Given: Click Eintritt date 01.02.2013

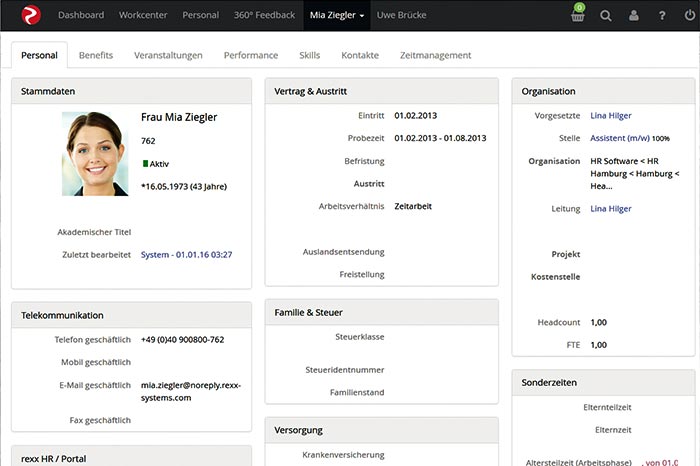Looking at the screenshot, I should pyautogui.click(x=416, y=116).
